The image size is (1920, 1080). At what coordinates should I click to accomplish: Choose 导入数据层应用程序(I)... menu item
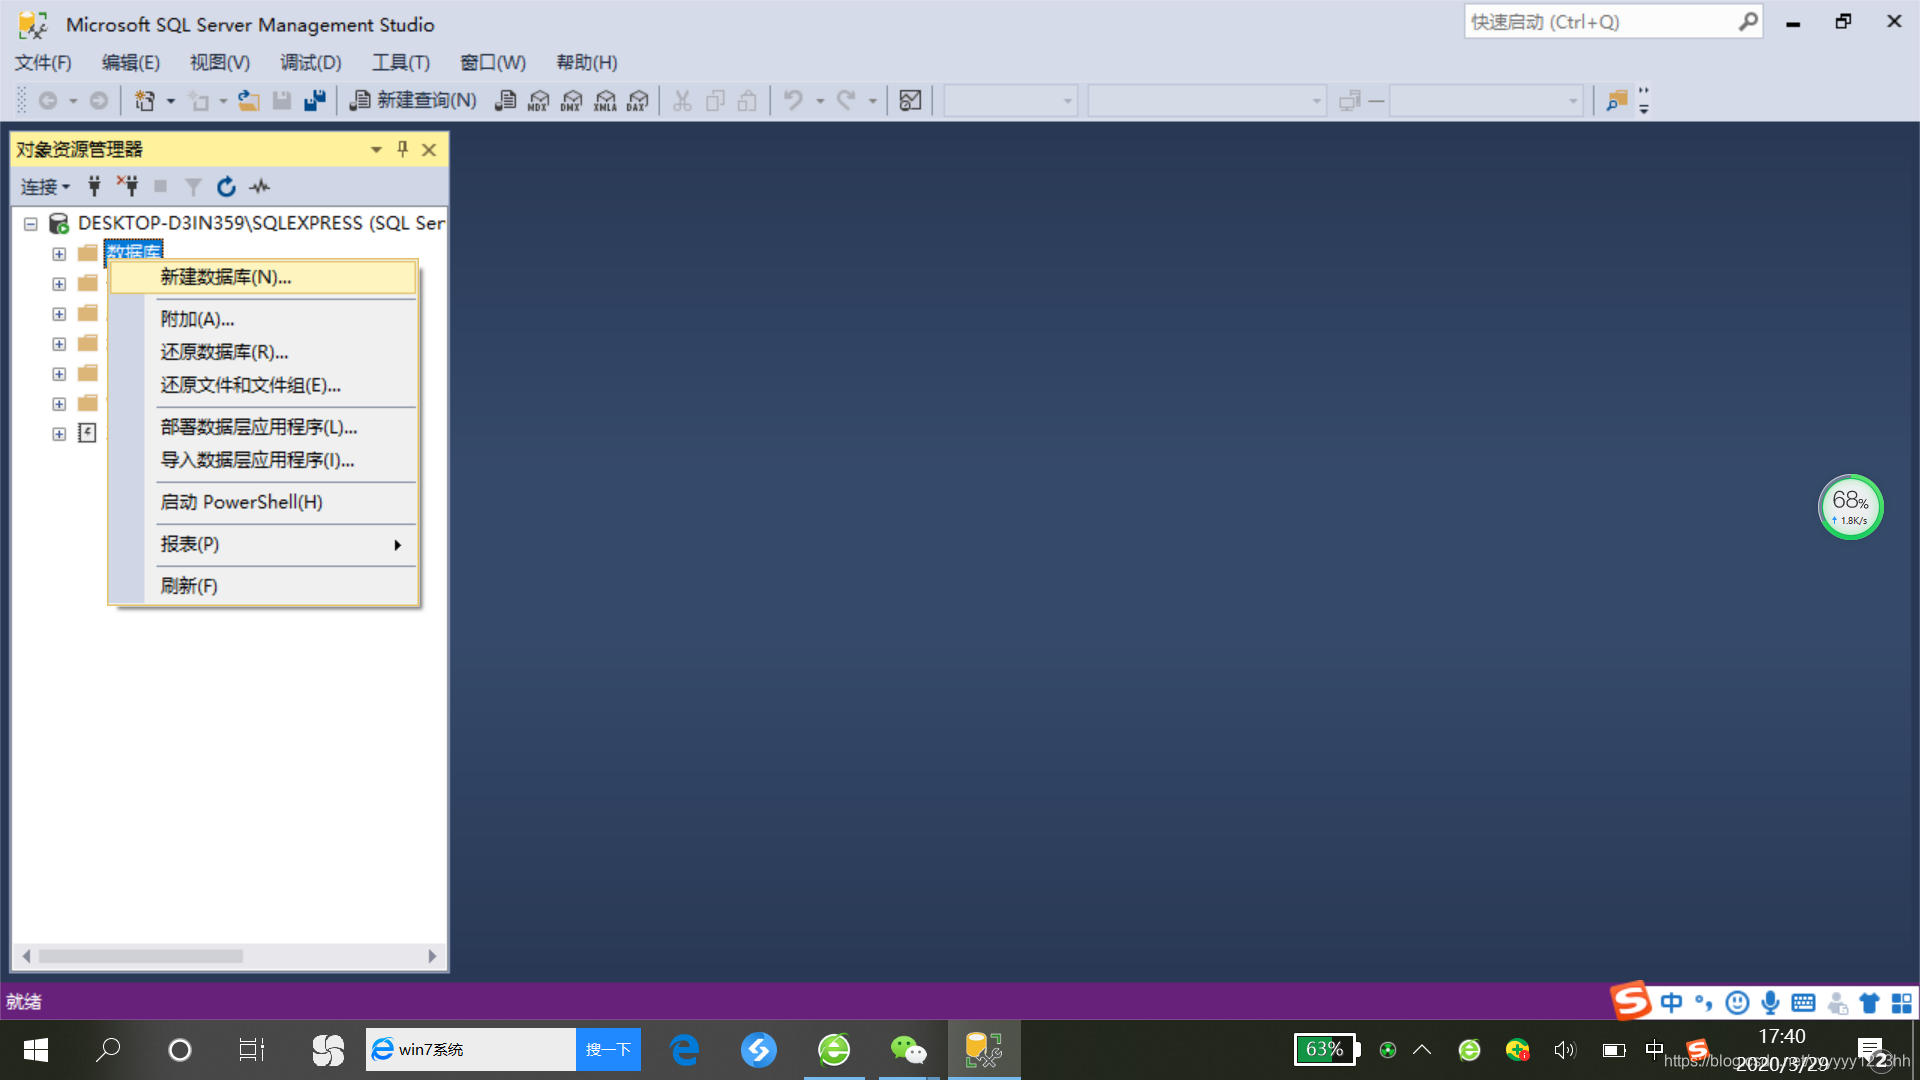[263, 460]
